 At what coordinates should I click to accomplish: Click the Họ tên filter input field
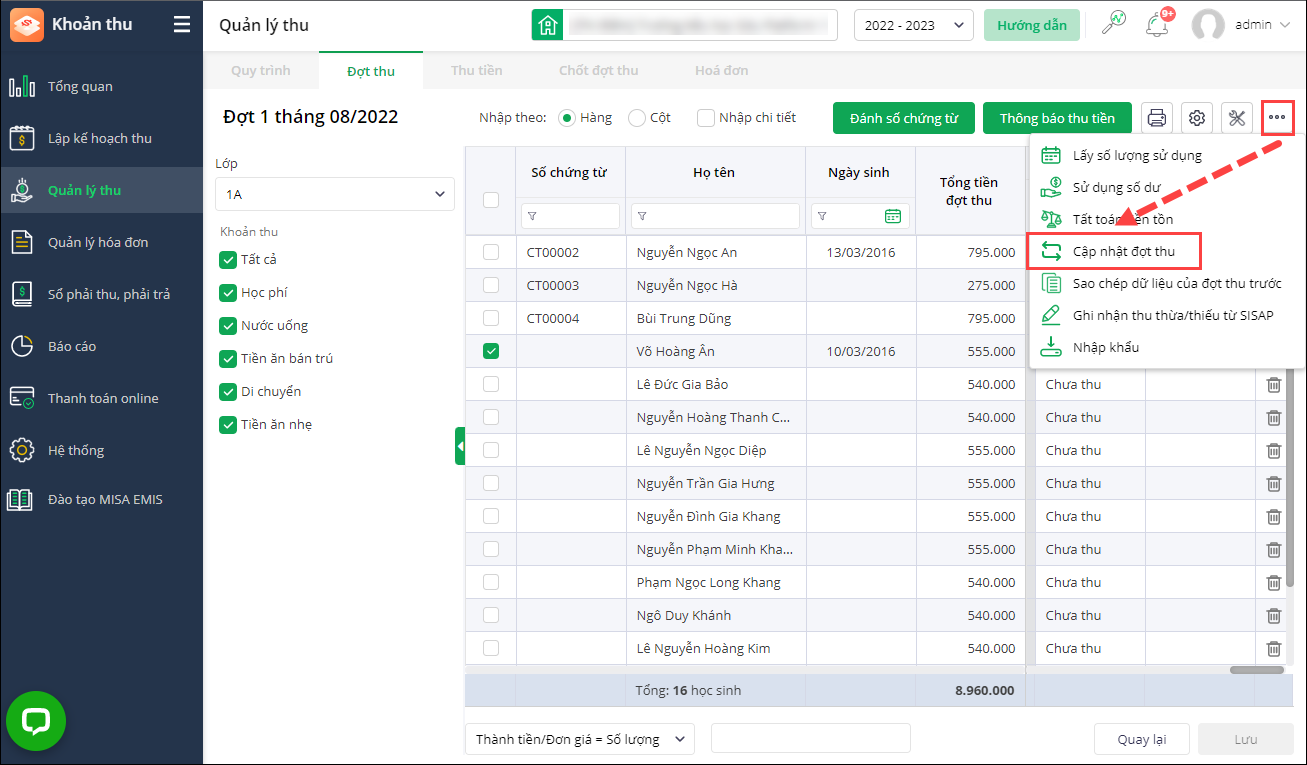coord(715,216)
